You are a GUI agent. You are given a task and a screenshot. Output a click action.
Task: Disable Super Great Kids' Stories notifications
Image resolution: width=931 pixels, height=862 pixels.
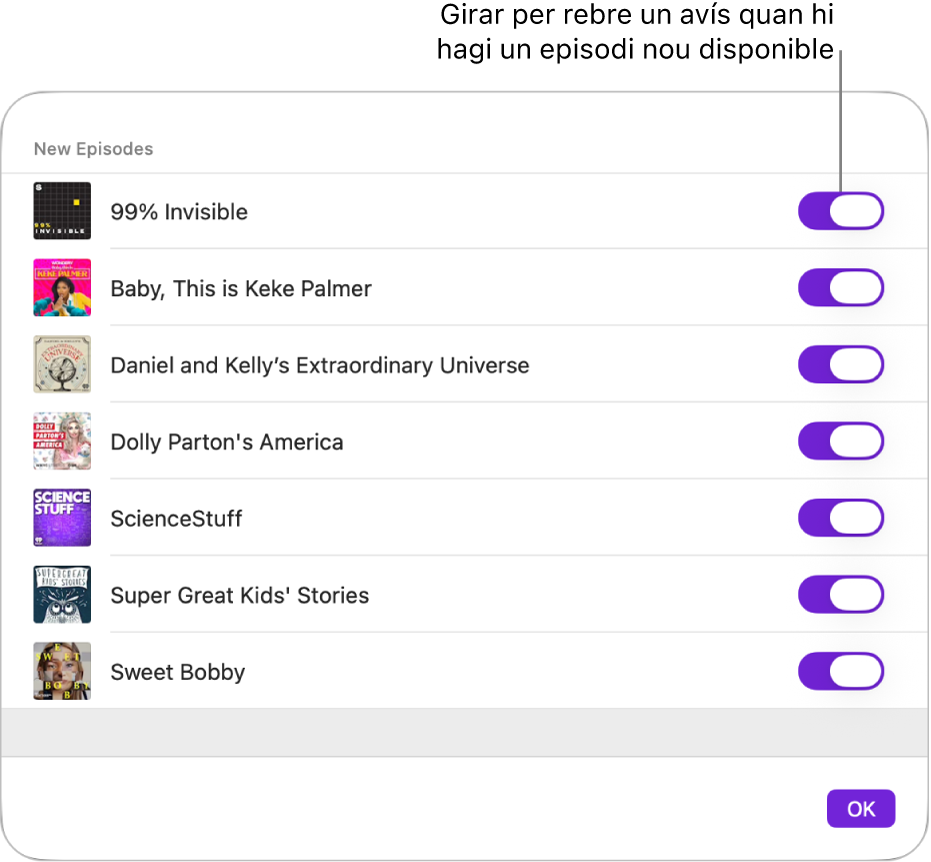(x=840, y=594)
